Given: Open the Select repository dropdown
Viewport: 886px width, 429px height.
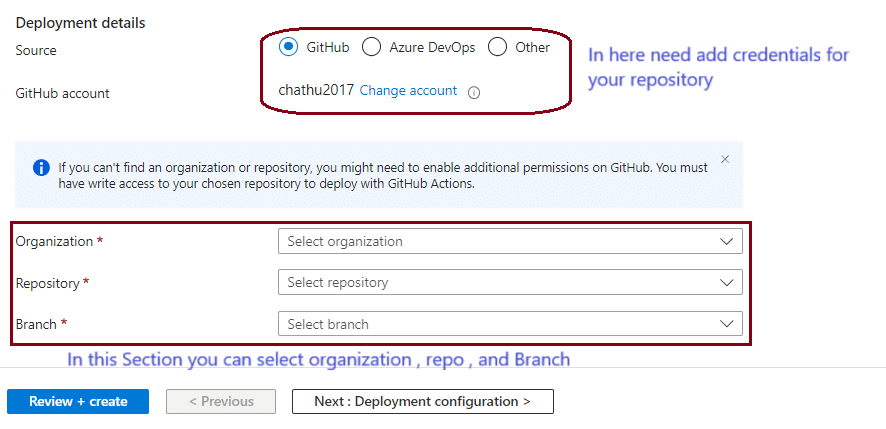Looking at the screenshot, I should coord(510,283).
